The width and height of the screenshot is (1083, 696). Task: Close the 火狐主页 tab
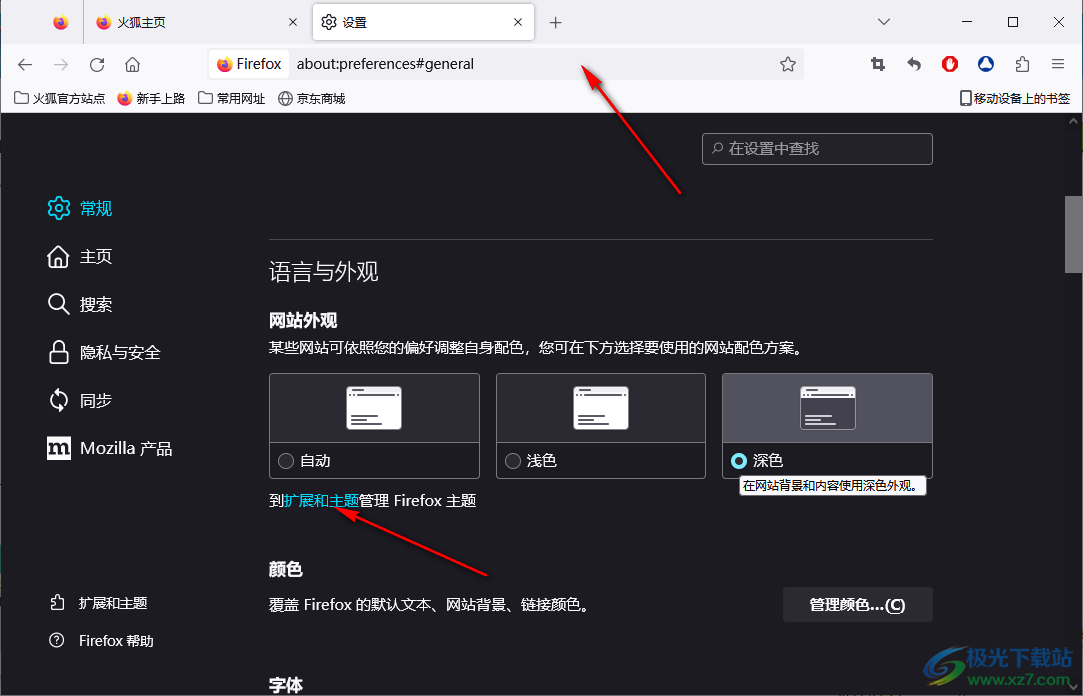tap(293, 23)
